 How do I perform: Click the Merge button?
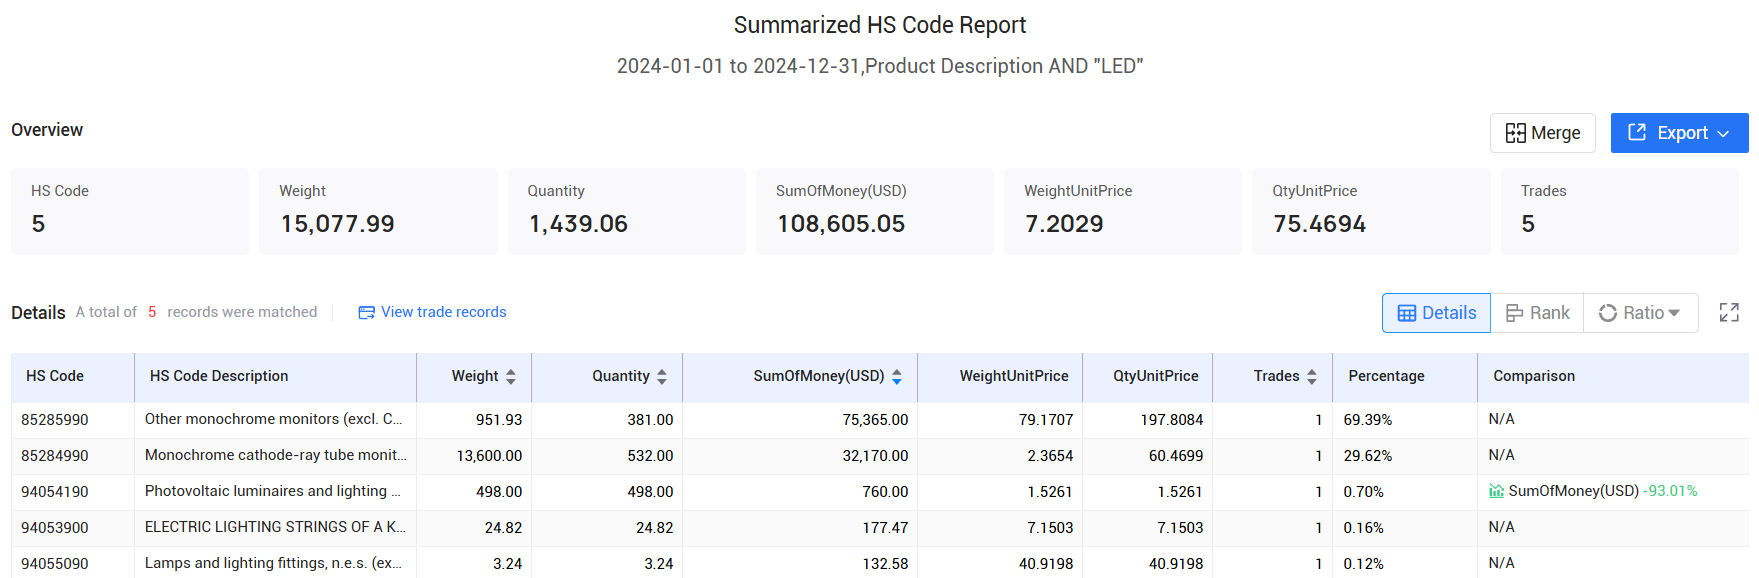click(x=1542, y=133)
